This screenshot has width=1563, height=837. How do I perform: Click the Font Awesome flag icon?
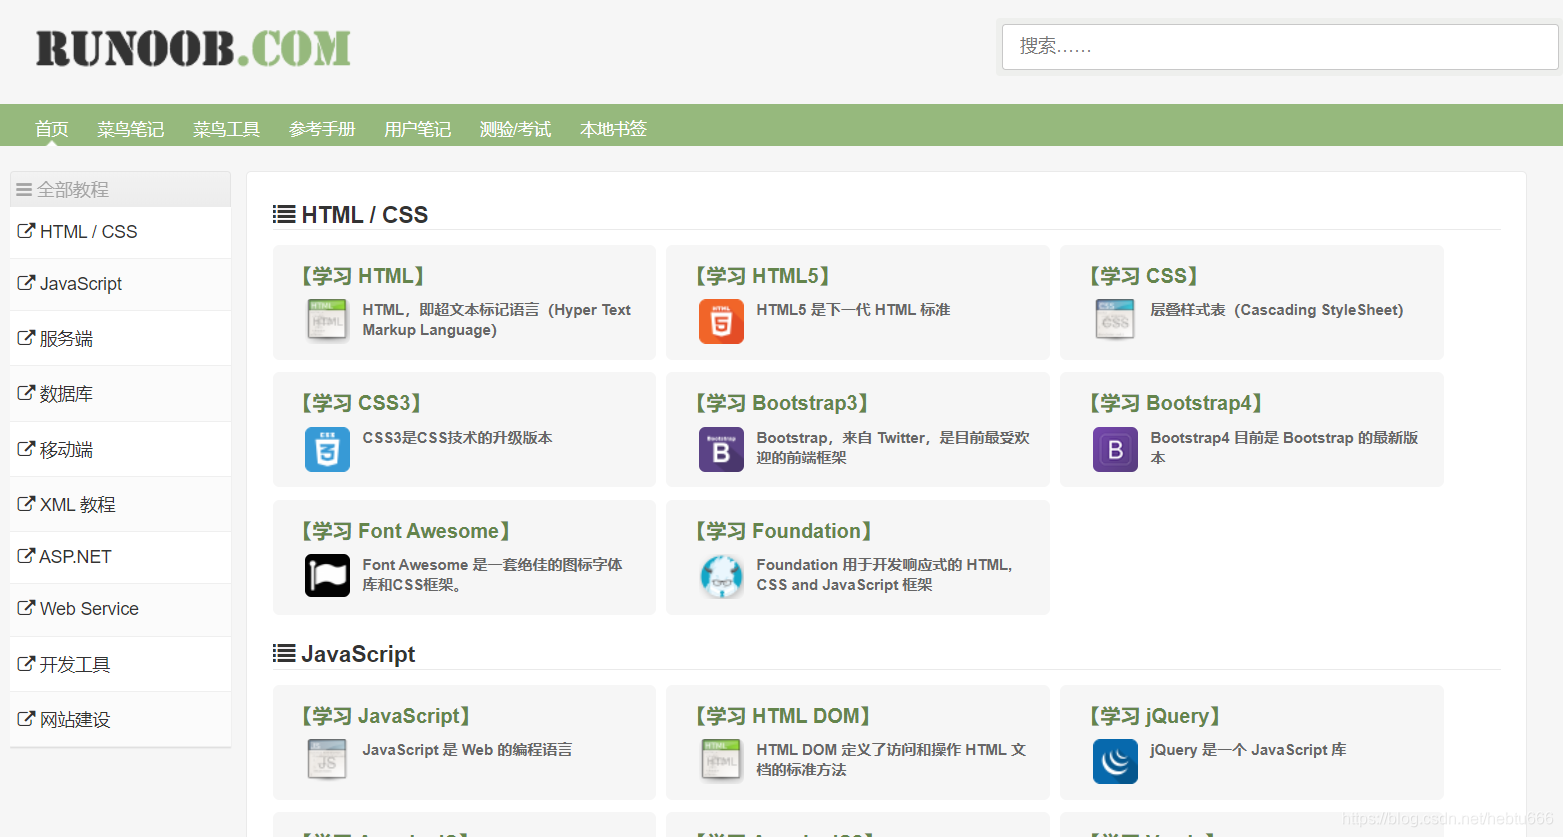(327, 576)
